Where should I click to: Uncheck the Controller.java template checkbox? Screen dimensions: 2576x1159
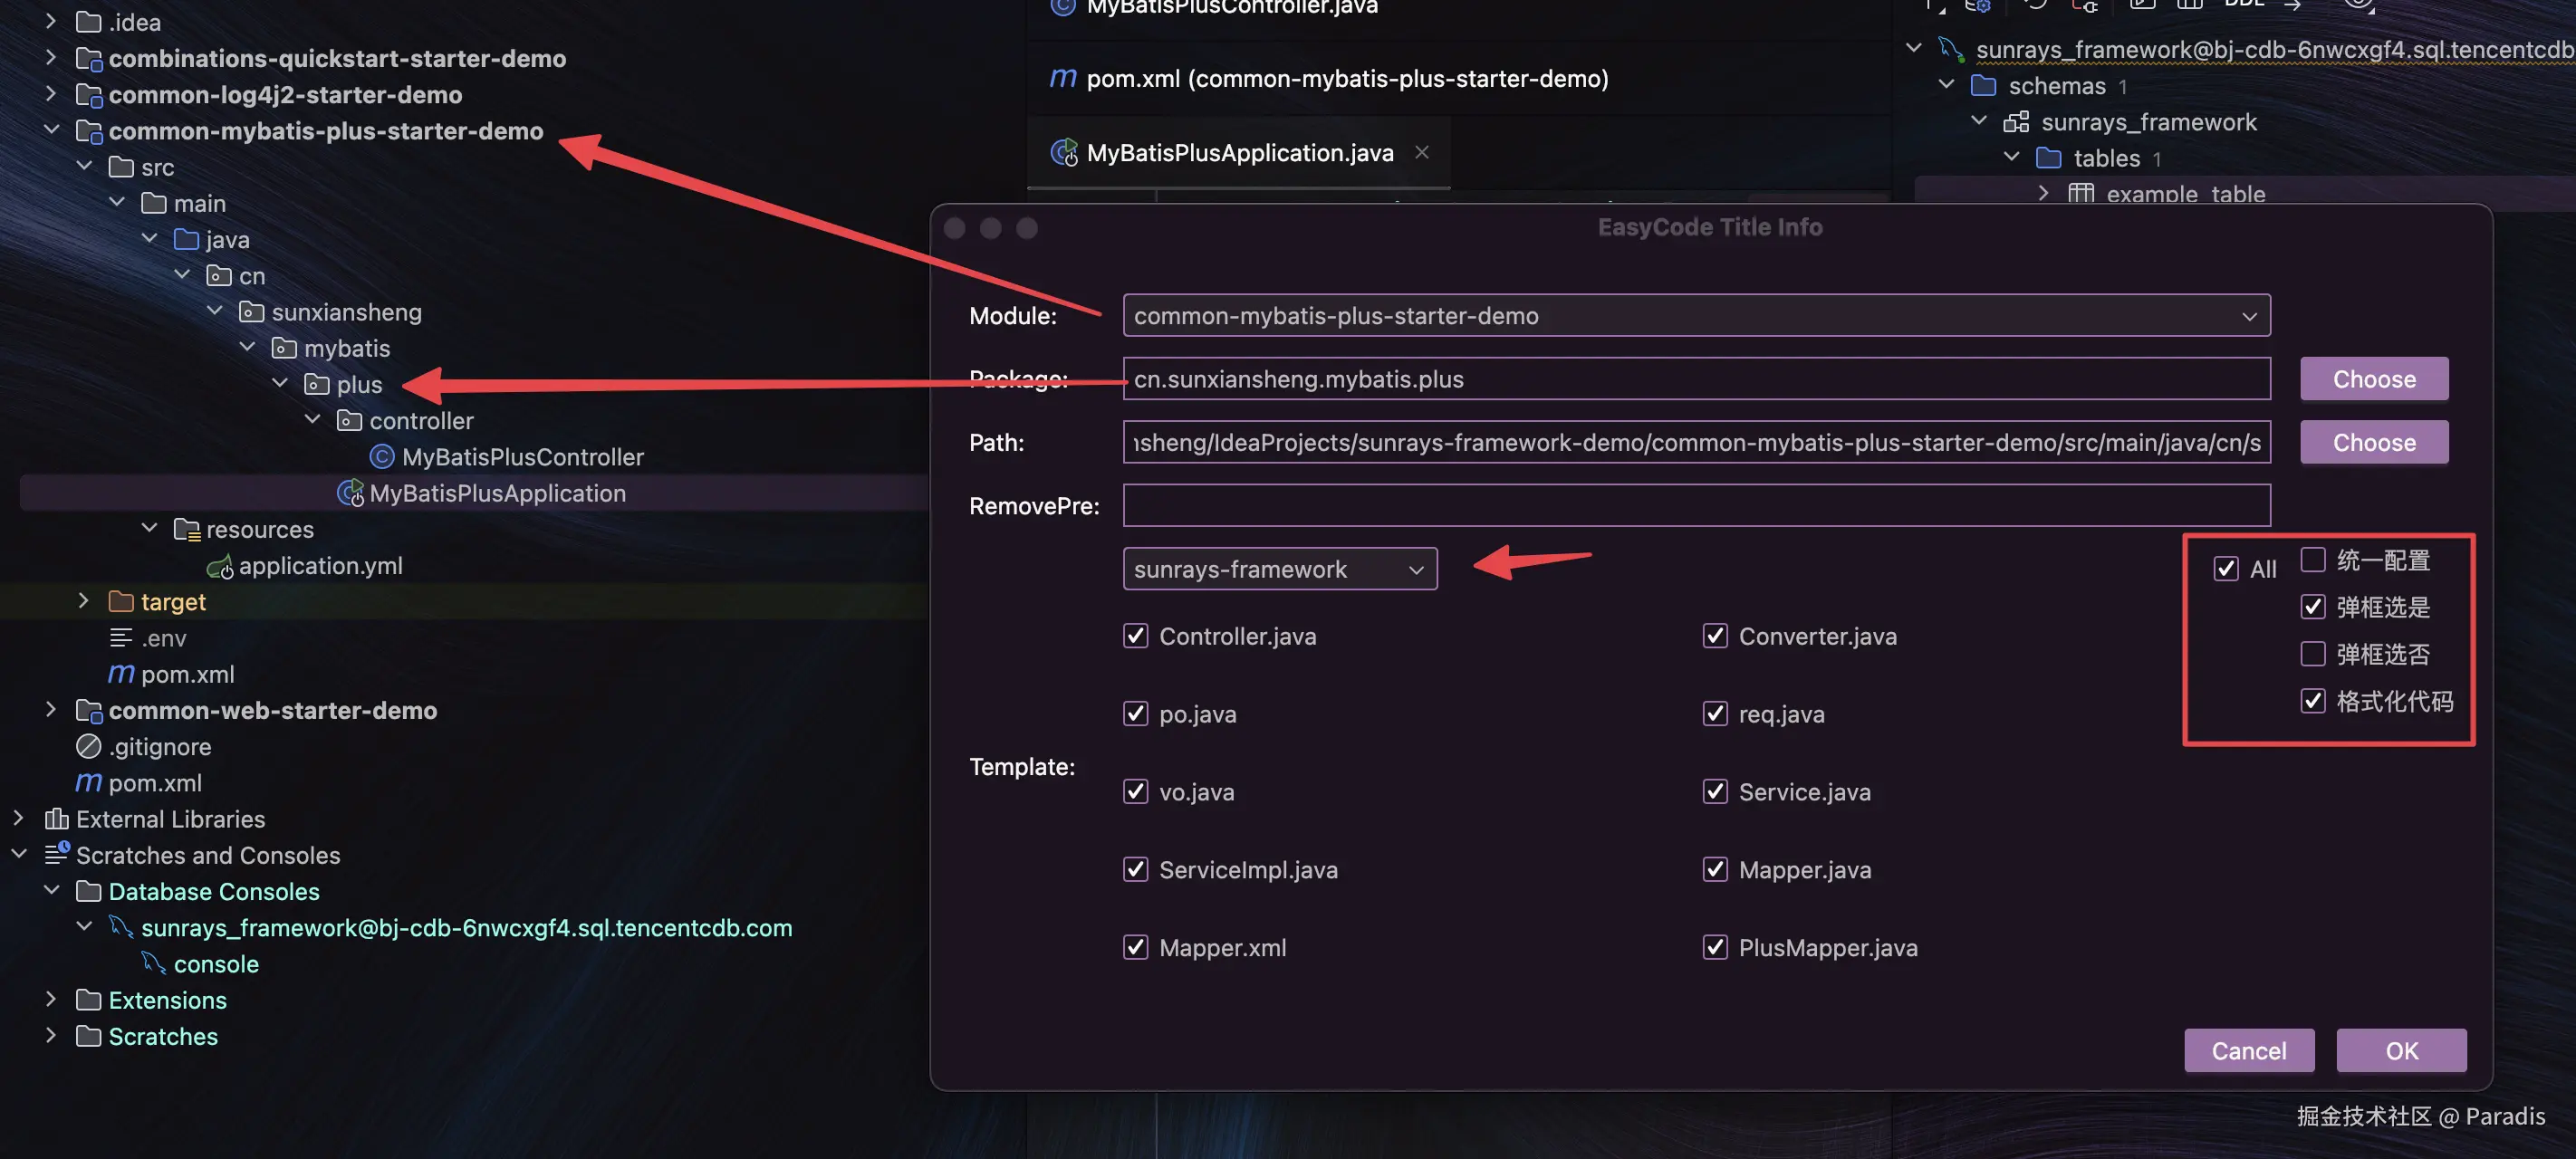[x=1135, y=636]
